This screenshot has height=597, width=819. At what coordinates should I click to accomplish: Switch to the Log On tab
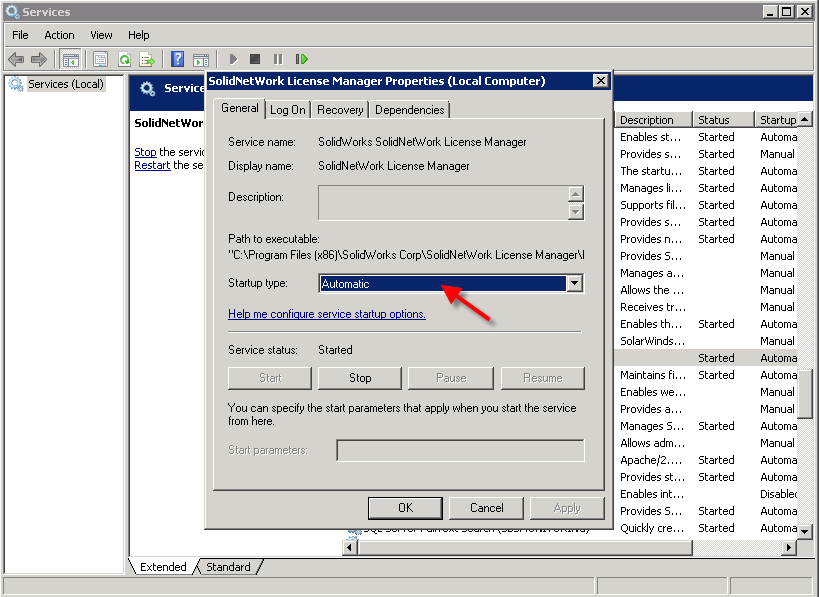click(x=288, y=110)
